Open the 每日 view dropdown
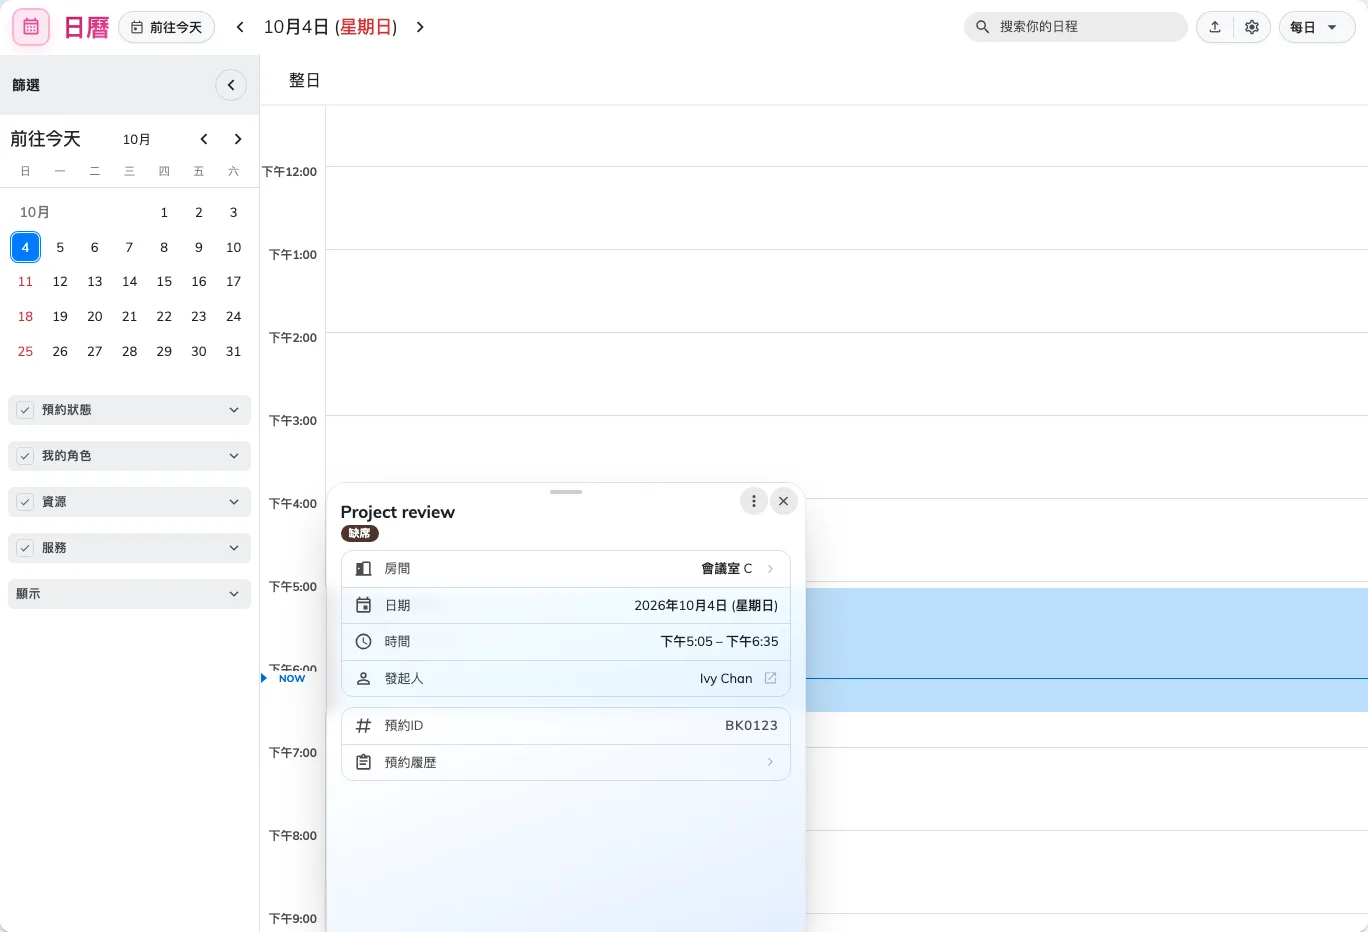This screenshot has width=1368, height=932. pos(1317,27)
